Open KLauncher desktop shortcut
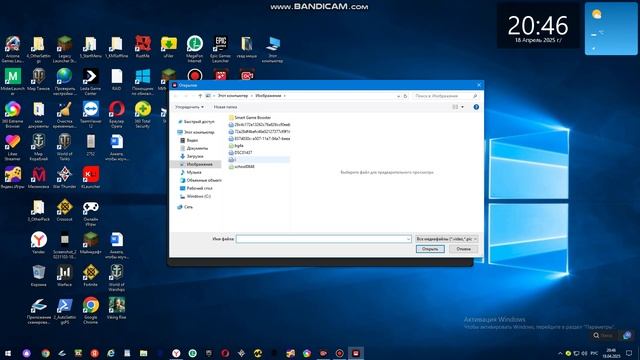Image resolution: width=640 pixels, height=360 pixels. 91,178
